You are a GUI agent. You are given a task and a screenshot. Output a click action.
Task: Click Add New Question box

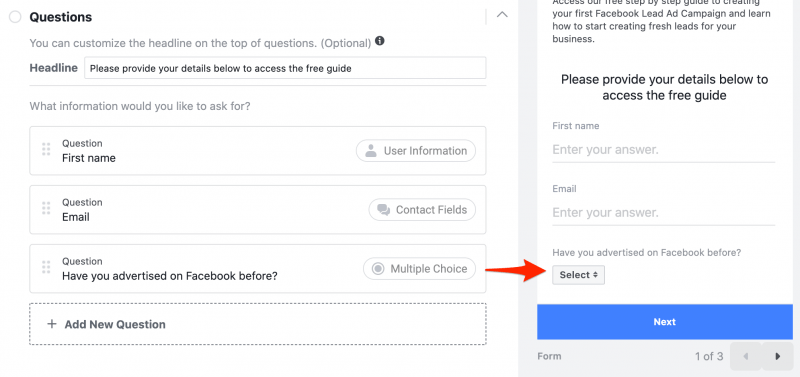258,324
